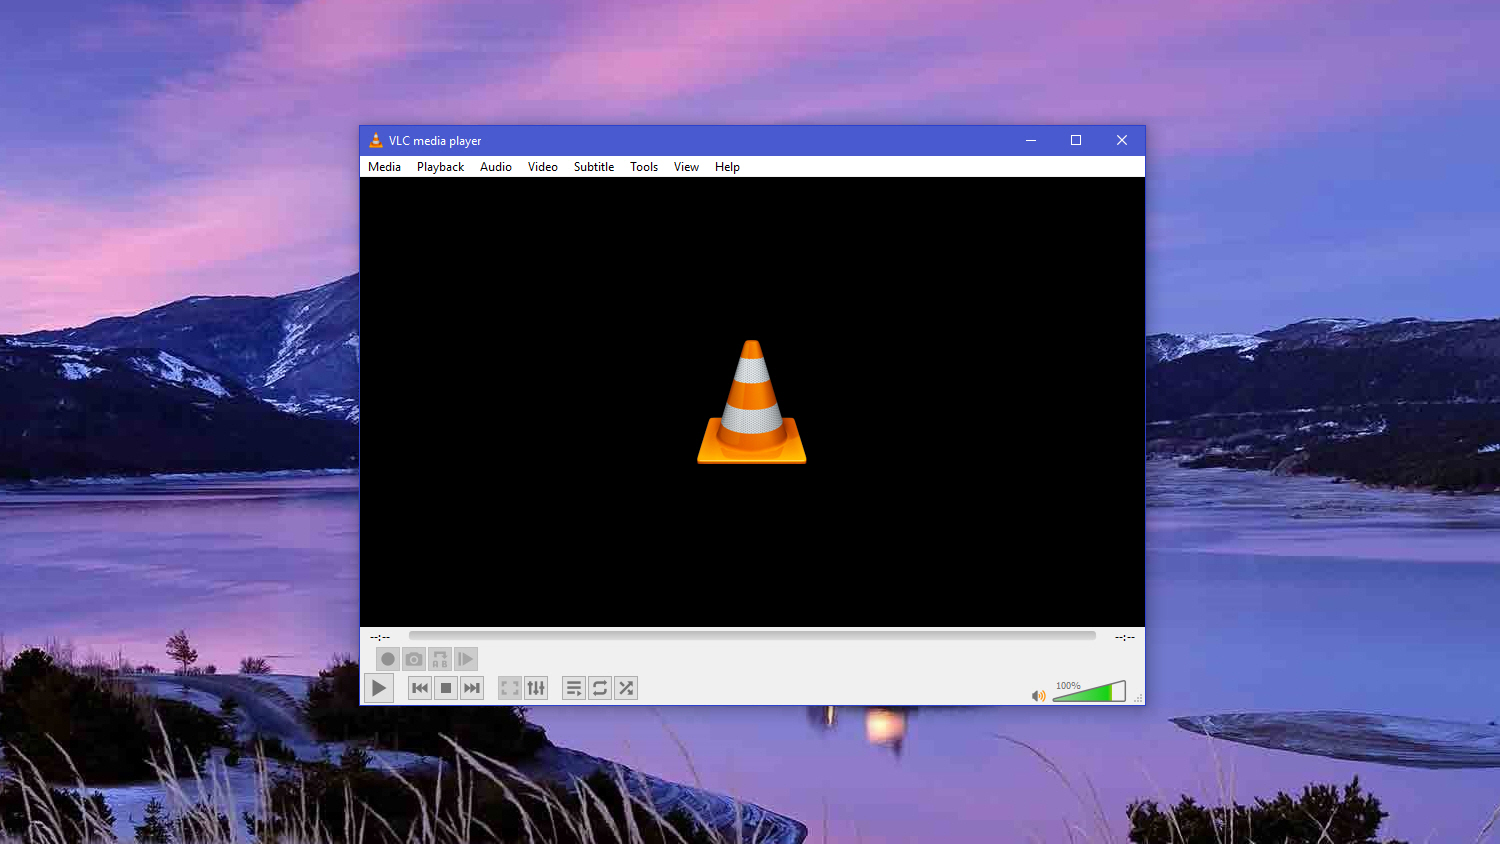
Task: Toggle fullscreen video mode
Action: (x=509, y=688)
